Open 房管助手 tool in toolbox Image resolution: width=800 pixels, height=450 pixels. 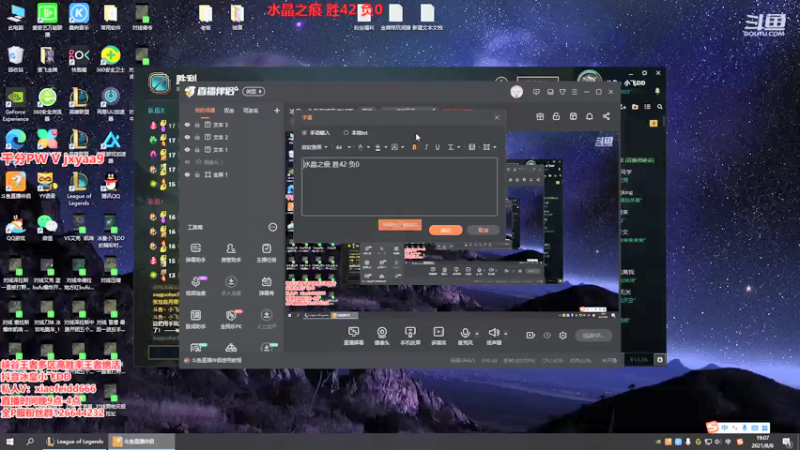tap(231, 253)
